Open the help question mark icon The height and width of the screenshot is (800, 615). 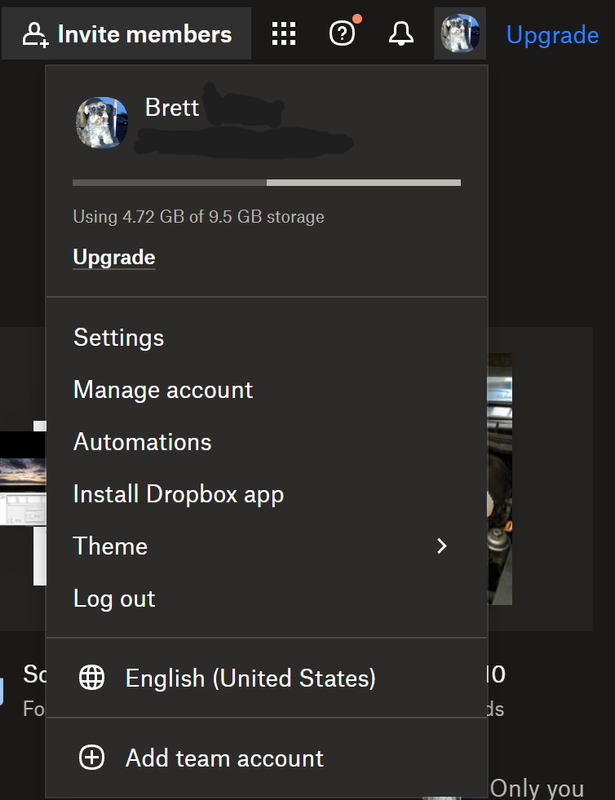(x=342, y=34)
